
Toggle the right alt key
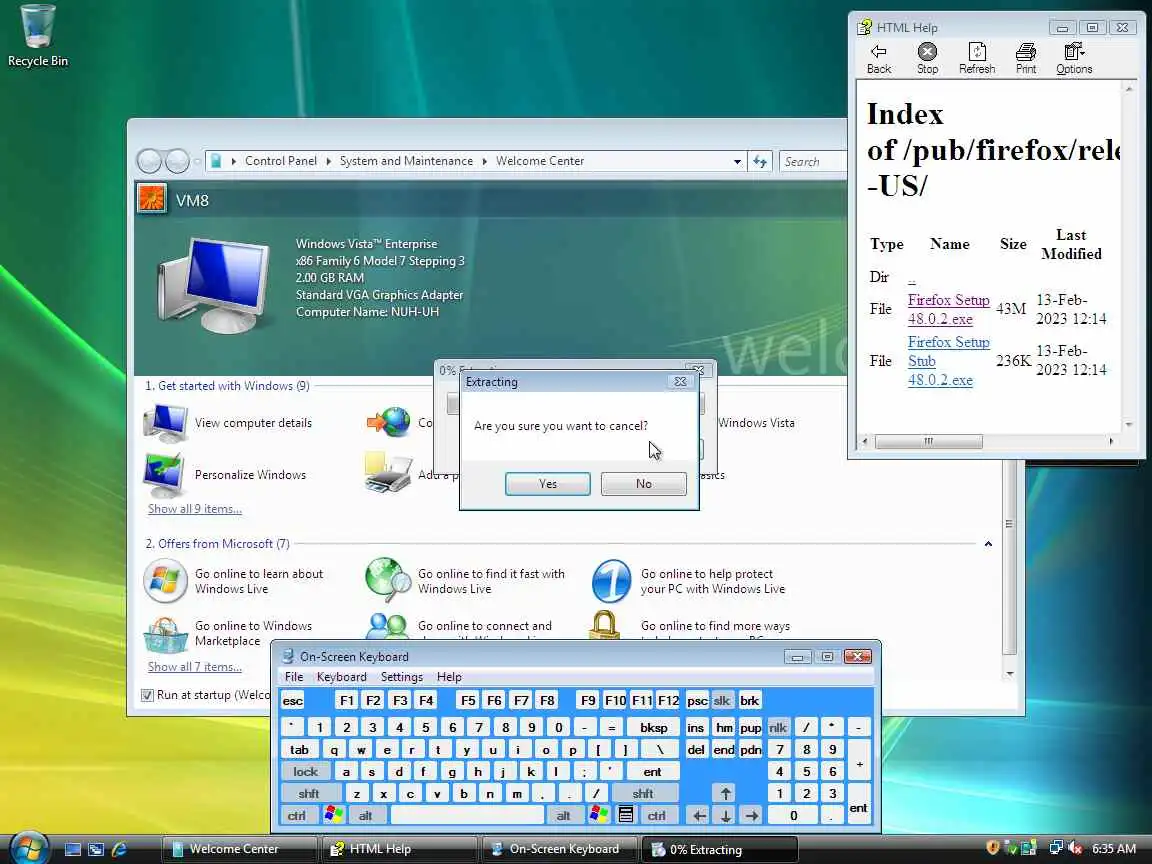pyautogui.click(x=564, y=815)
